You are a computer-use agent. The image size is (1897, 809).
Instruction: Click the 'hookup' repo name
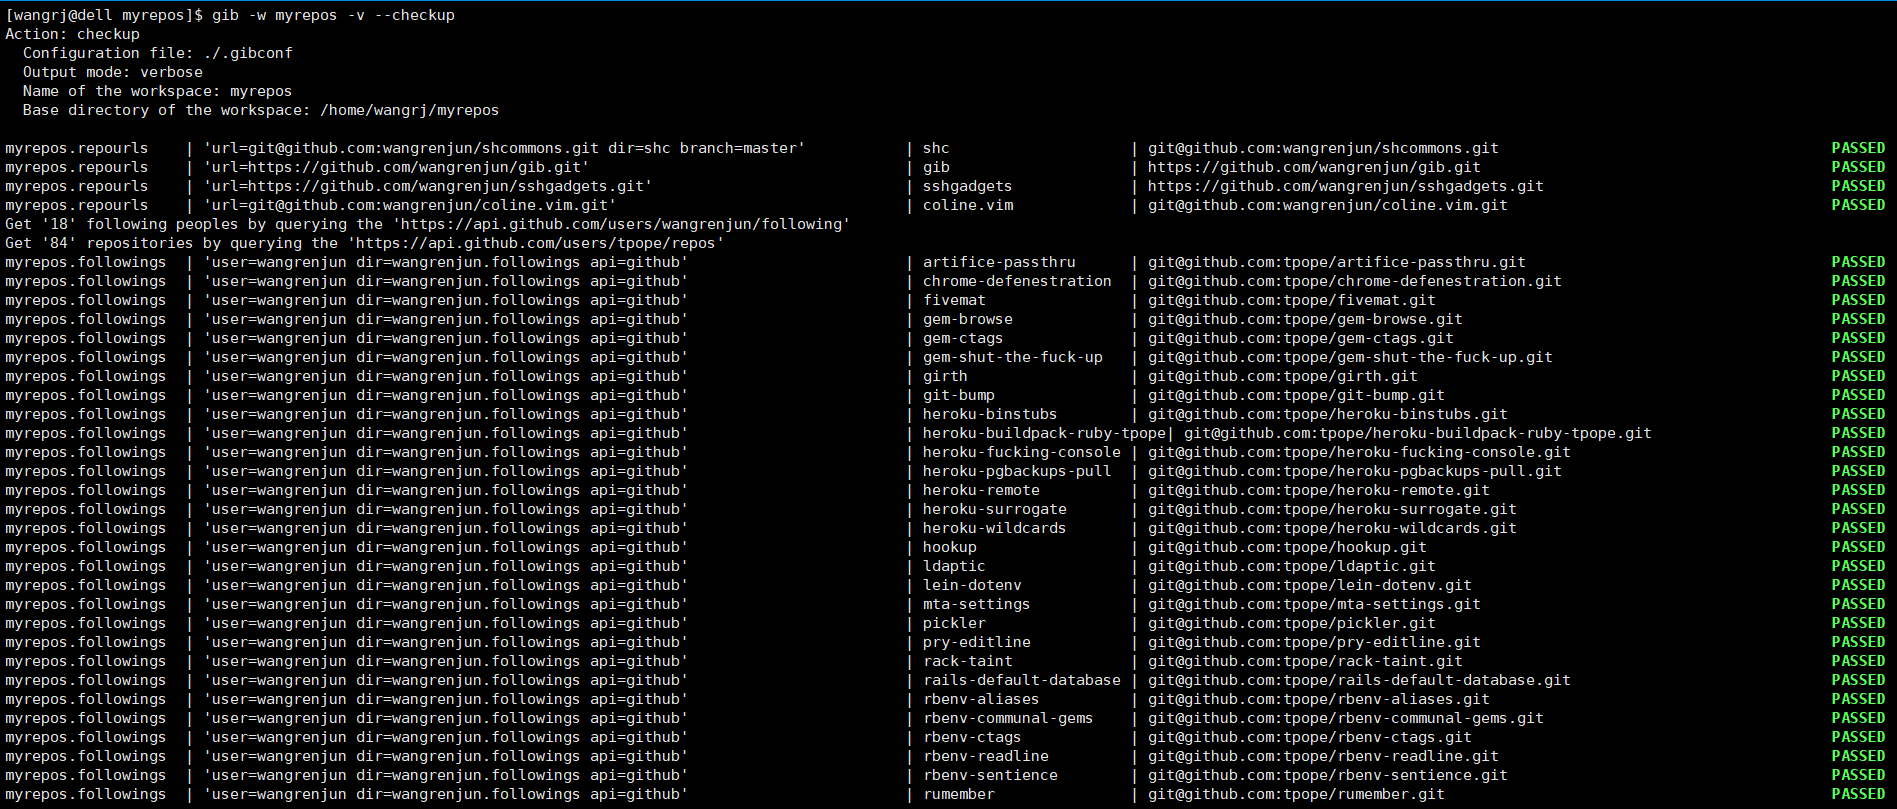click(950, 547)
